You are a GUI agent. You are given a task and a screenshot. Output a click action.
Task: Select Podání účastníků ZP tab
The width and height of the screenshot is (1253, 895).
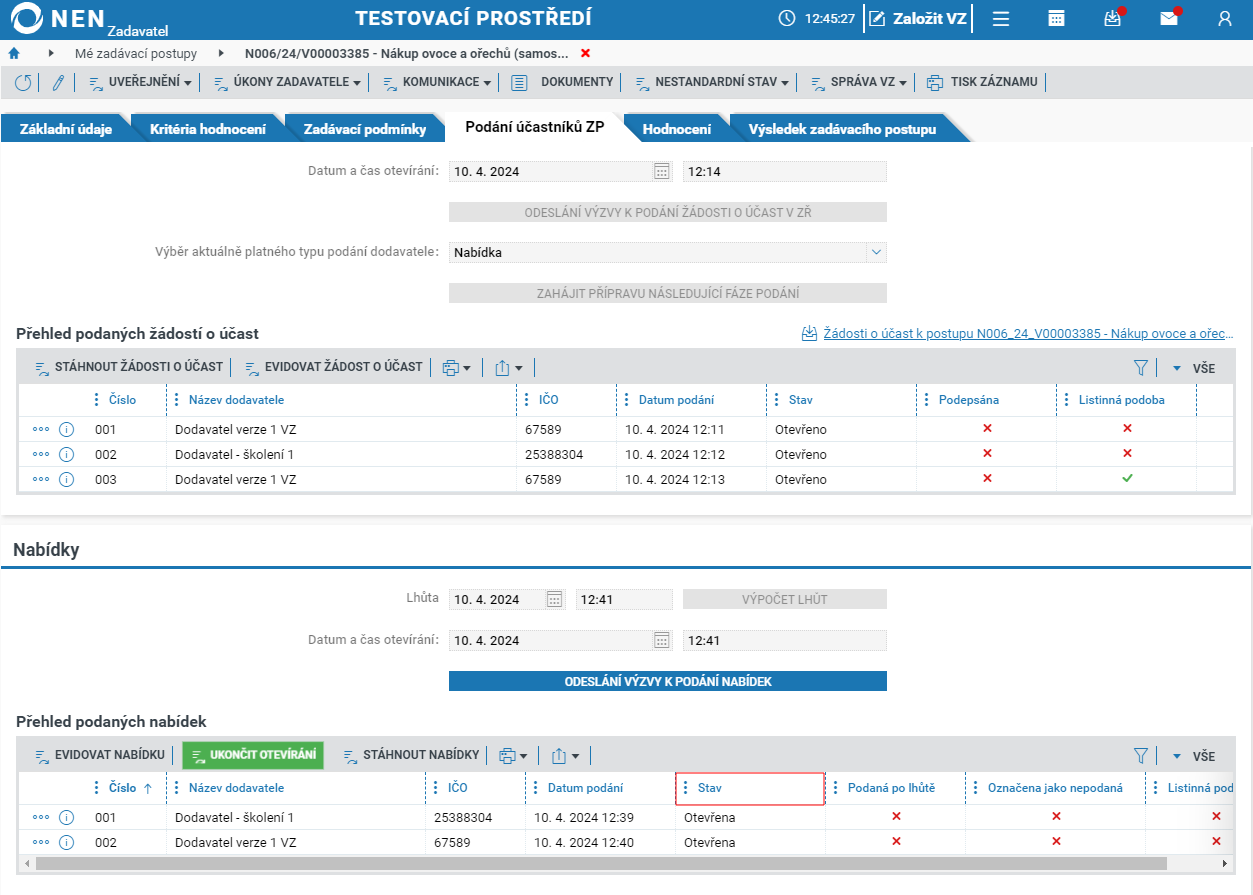coord(535,126)
